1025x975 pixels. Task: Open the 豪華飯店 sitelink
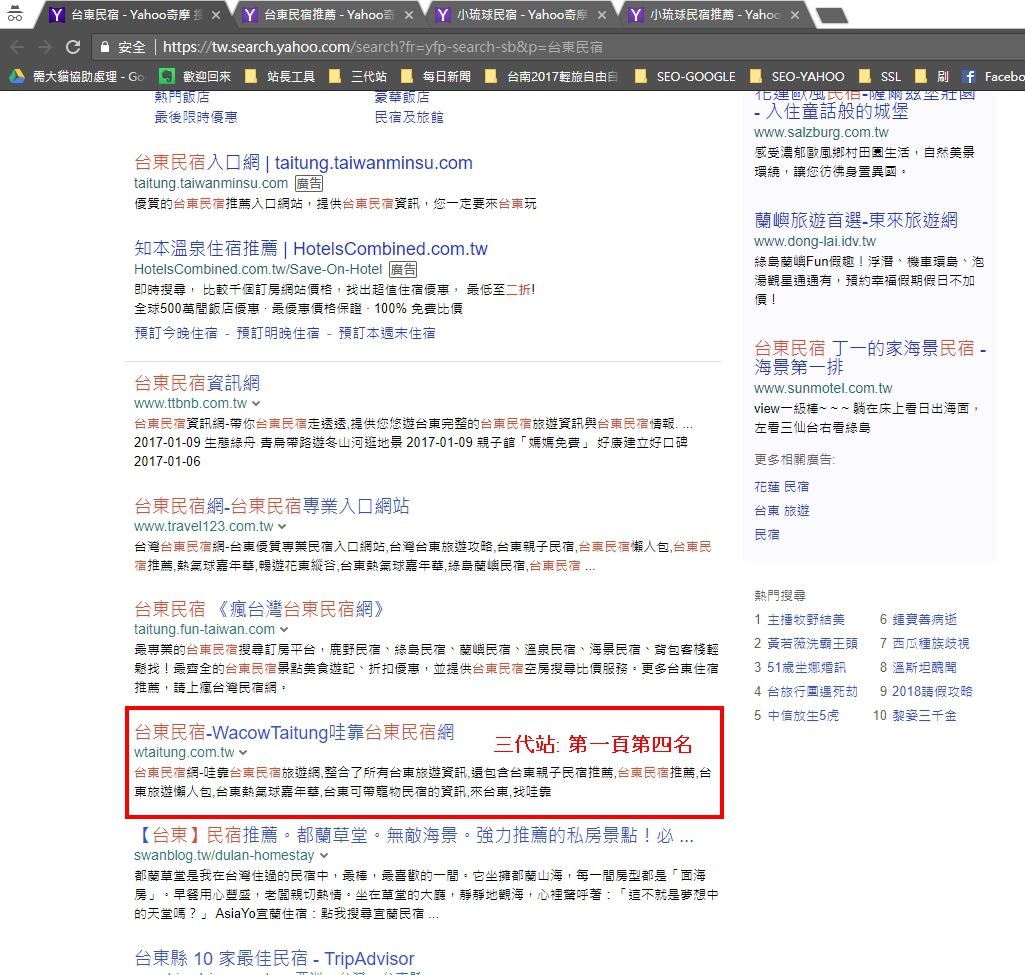coord(402,97)
